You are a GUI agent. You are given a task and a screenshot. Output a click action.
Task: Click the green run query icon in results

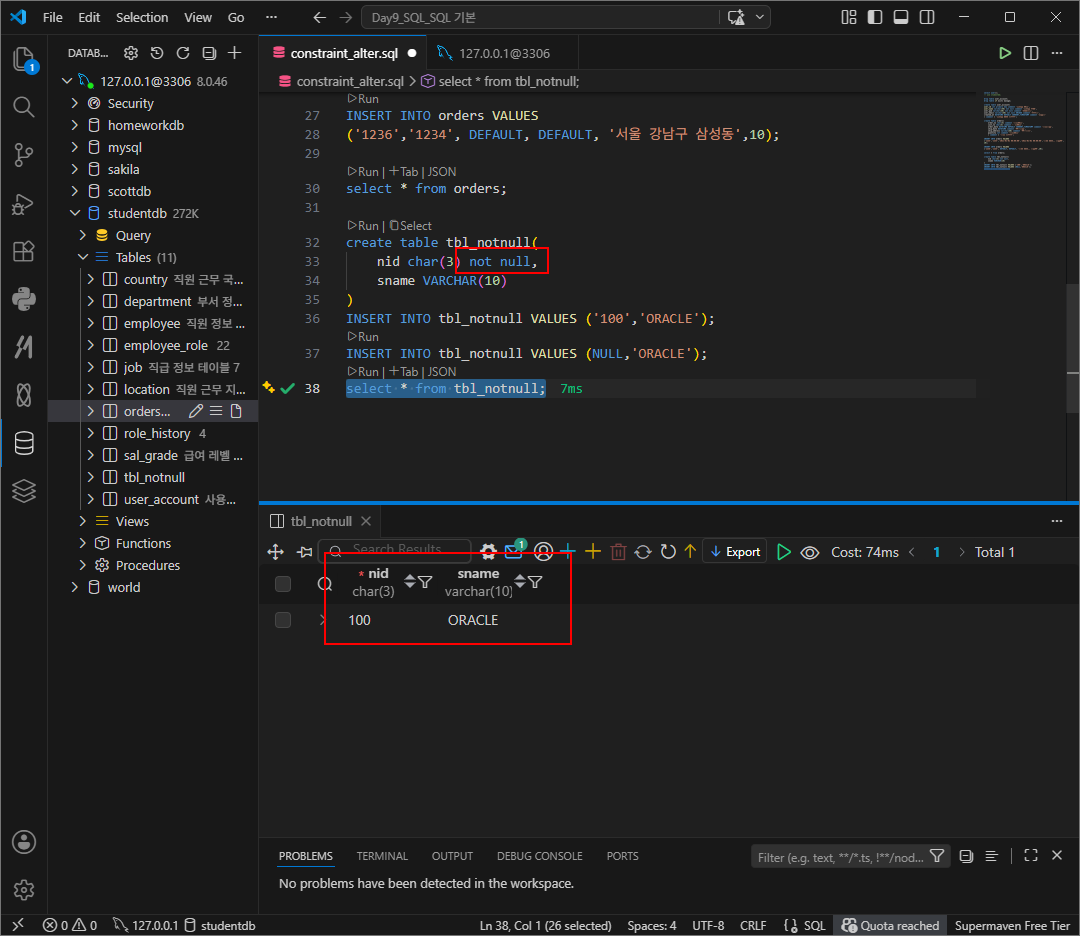click(783, 552)
